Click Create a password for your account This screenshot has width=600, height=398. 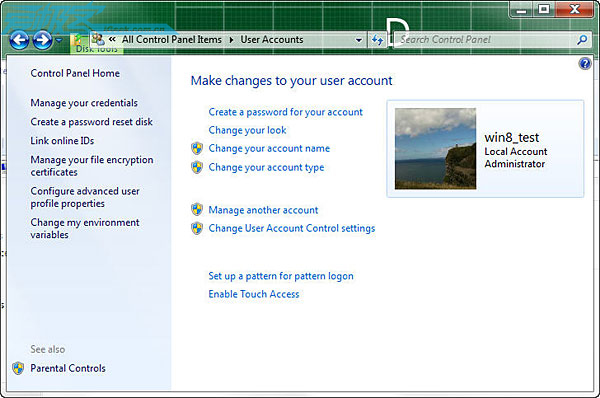(x=285, y=112)
